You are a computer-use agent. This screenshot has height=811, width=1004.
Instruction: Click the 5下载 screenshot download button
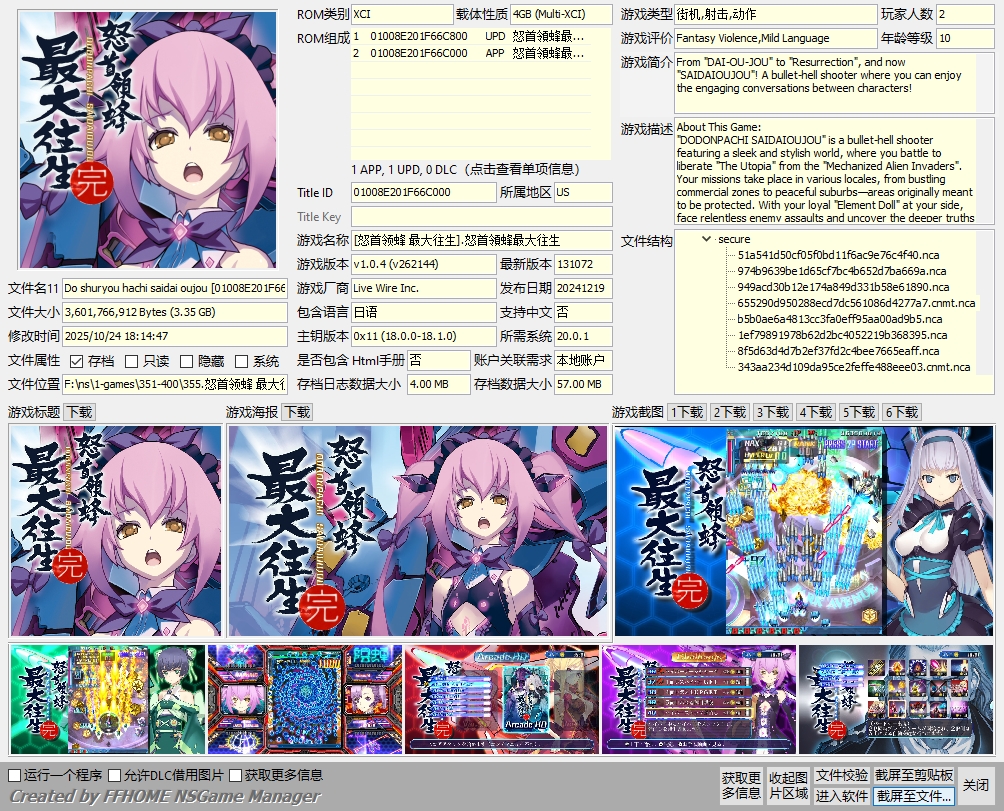click(x=859, y=412)
